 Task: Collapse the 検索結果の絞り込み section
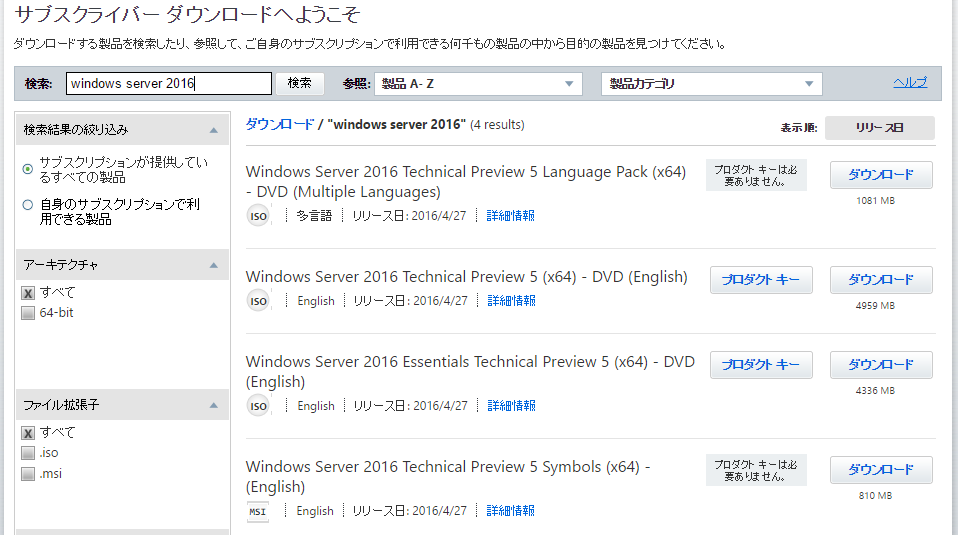click(x=213, y=130)
